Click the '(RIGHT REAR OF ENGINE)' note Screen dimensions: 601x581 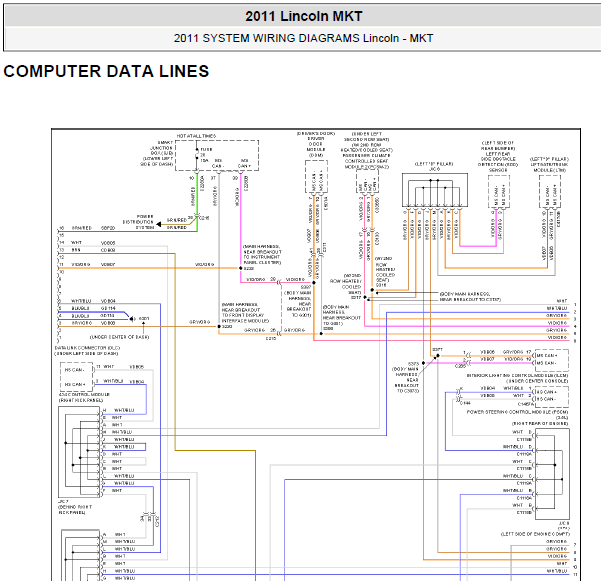[x=540, y=423]
